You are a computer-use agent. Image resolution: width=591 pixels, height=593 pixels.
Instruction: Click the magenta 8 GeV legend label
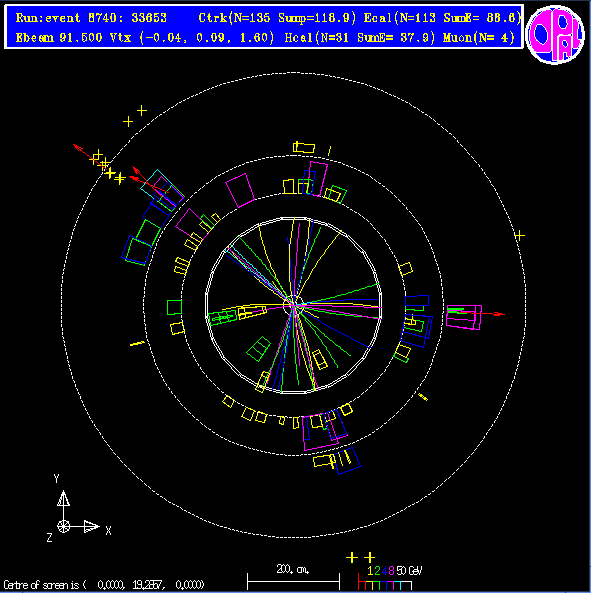pyautogui.click(x=391, y=570)
